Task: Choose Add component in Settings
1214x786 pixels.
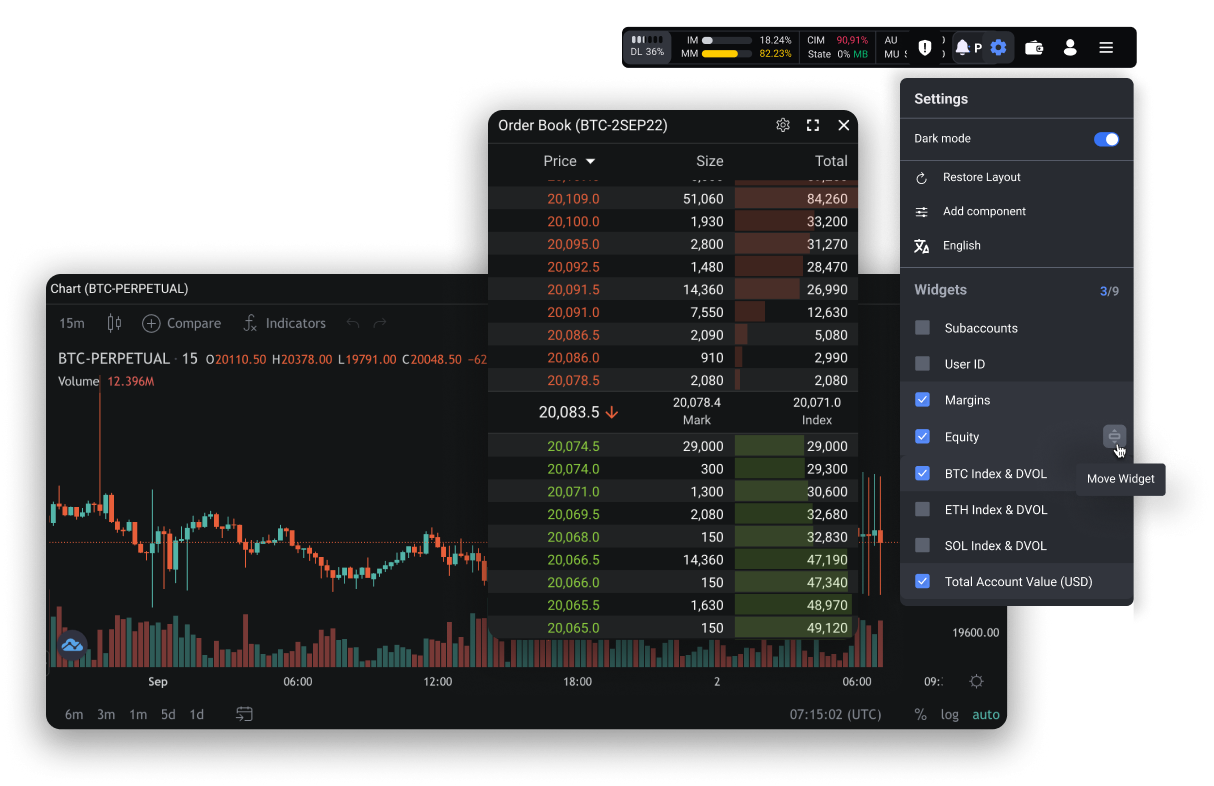Action: (984, 211)
